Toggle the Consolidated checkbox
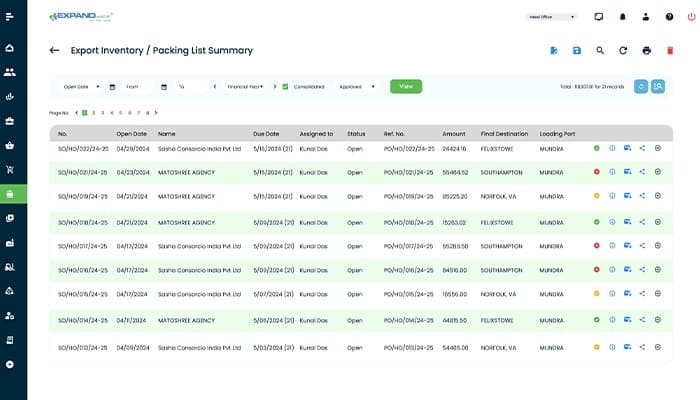The width and height of the screenshot is (700, 400). (286, 87)
